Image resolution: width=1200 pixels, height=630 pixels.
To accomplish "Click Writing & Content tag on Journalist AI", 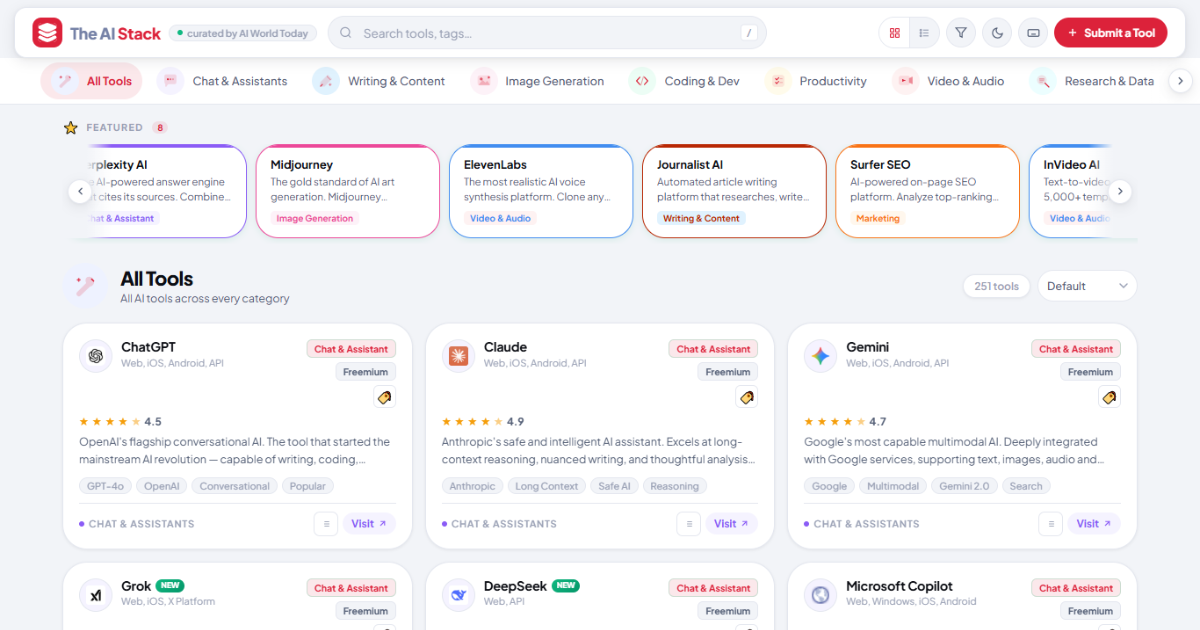I will click(x=701, y=218).
